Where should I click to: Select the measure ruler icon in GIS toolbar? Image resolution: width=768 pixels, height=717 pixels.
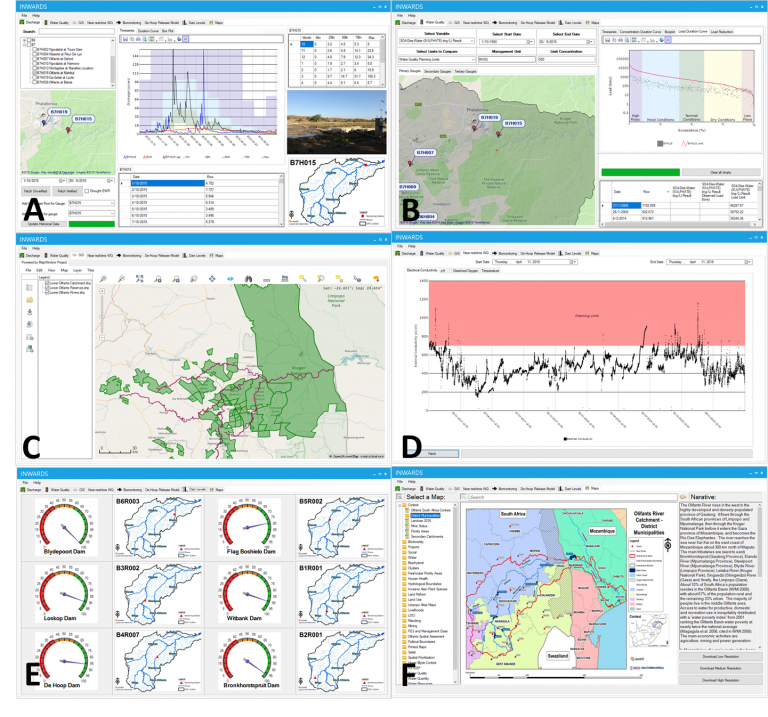pyautogui.click(x=266, y=279)
